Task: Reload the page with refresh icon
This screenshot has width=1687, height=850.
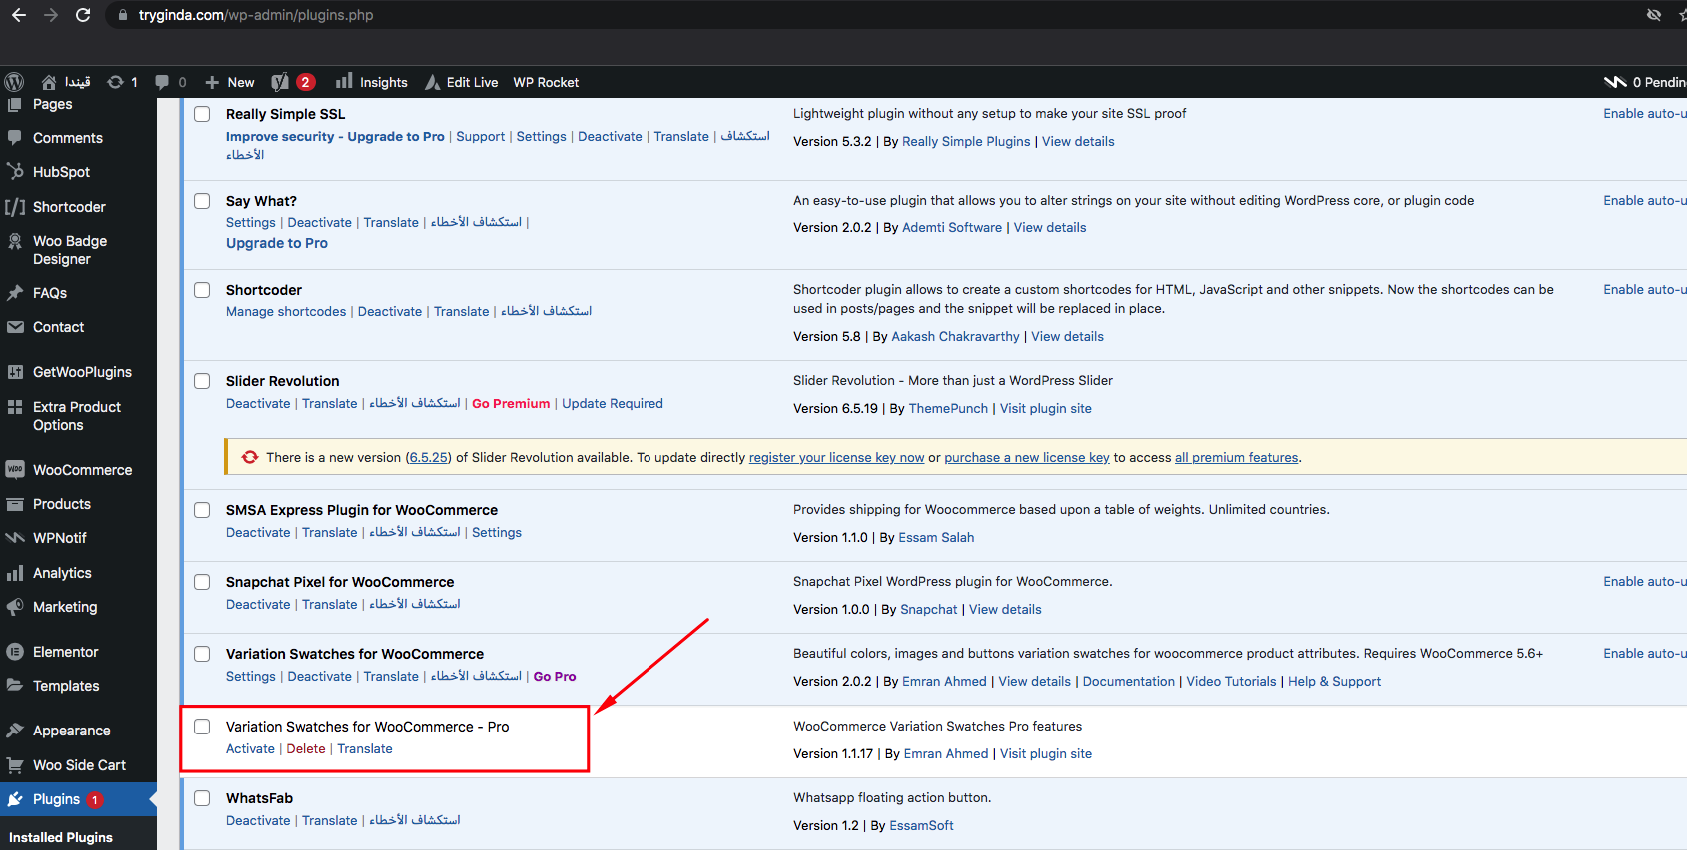Action: coord(83,15)
